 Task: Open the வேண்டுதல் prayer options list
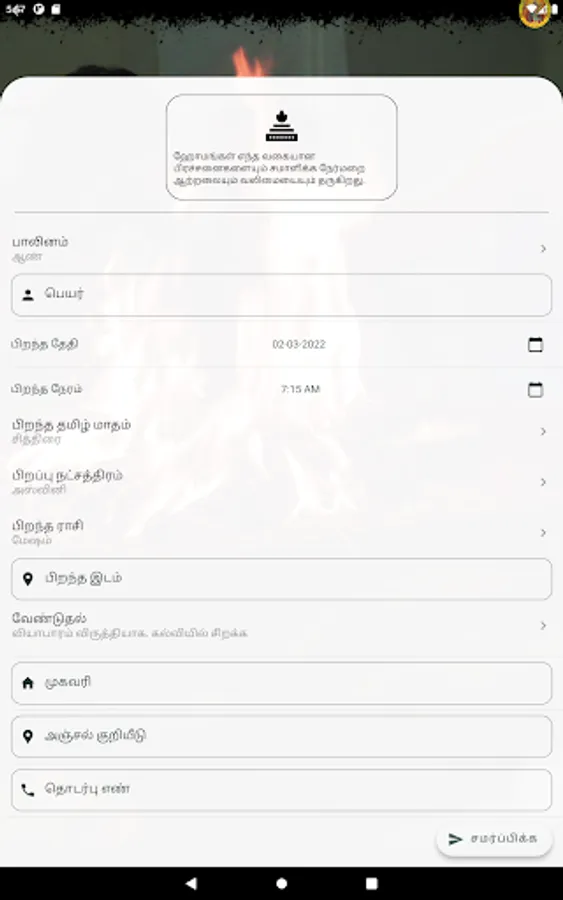click(281, 626)
